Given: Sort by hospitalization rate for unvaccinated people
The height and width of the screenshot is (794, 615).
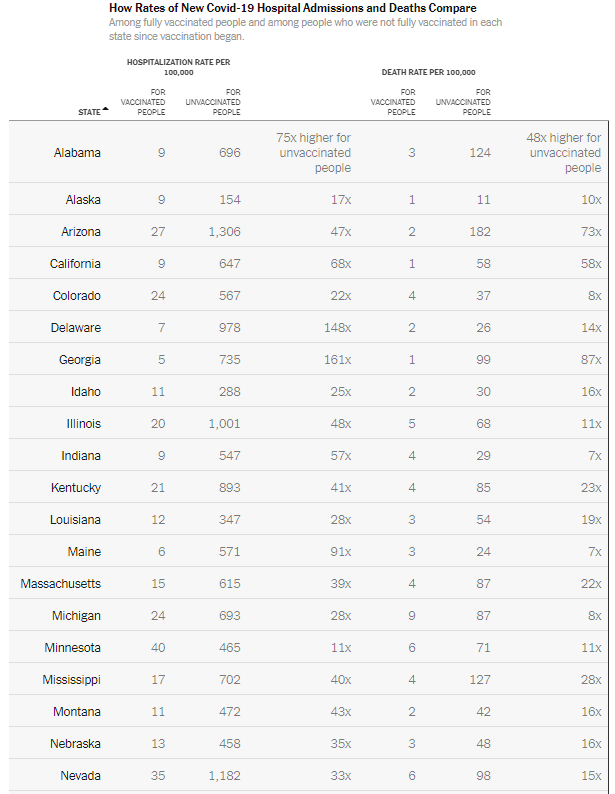Looking at the screenshot, I should (x=213, y=102).
